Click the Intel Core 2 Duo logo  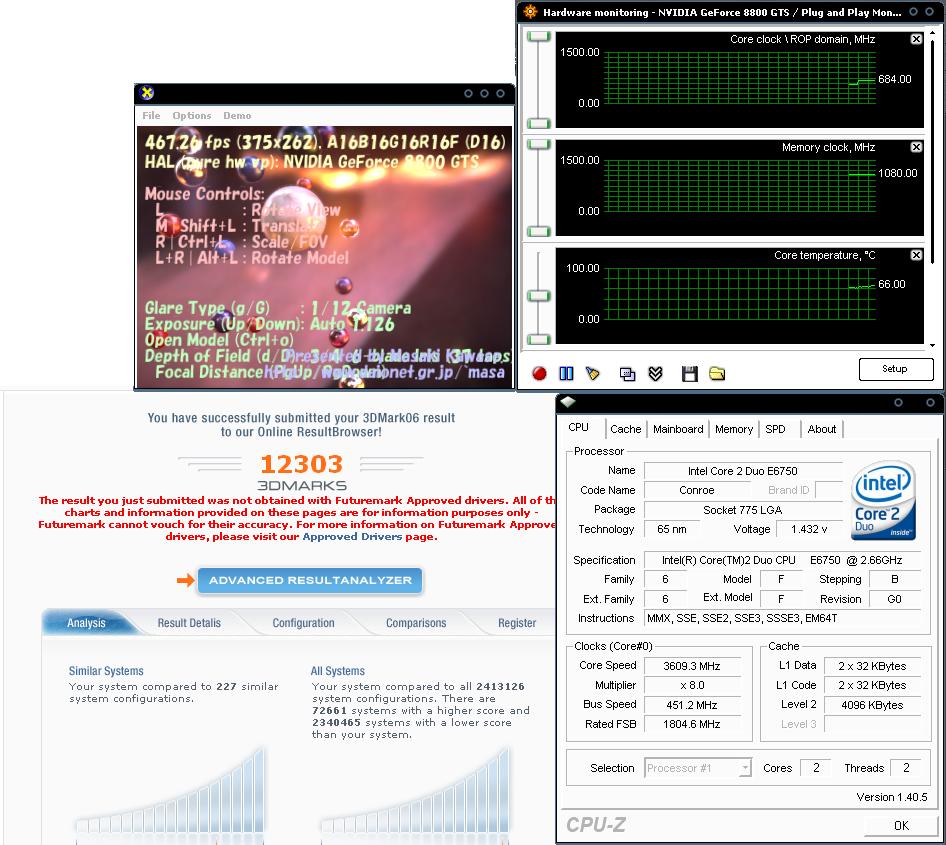[x=884, y=500]
